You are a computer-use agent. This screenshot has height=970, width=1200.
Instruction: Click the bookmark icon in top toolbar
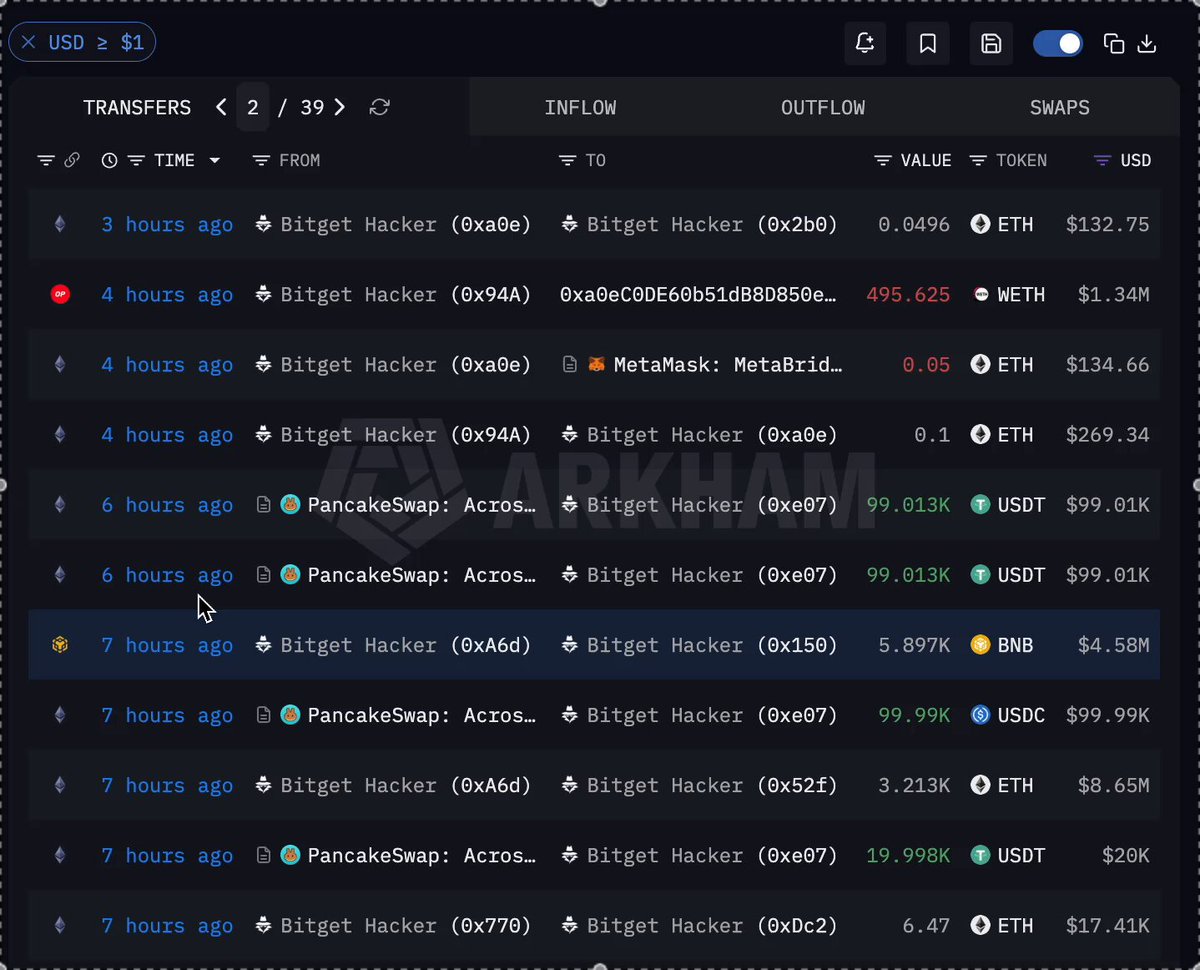click(x=928, y=43)
